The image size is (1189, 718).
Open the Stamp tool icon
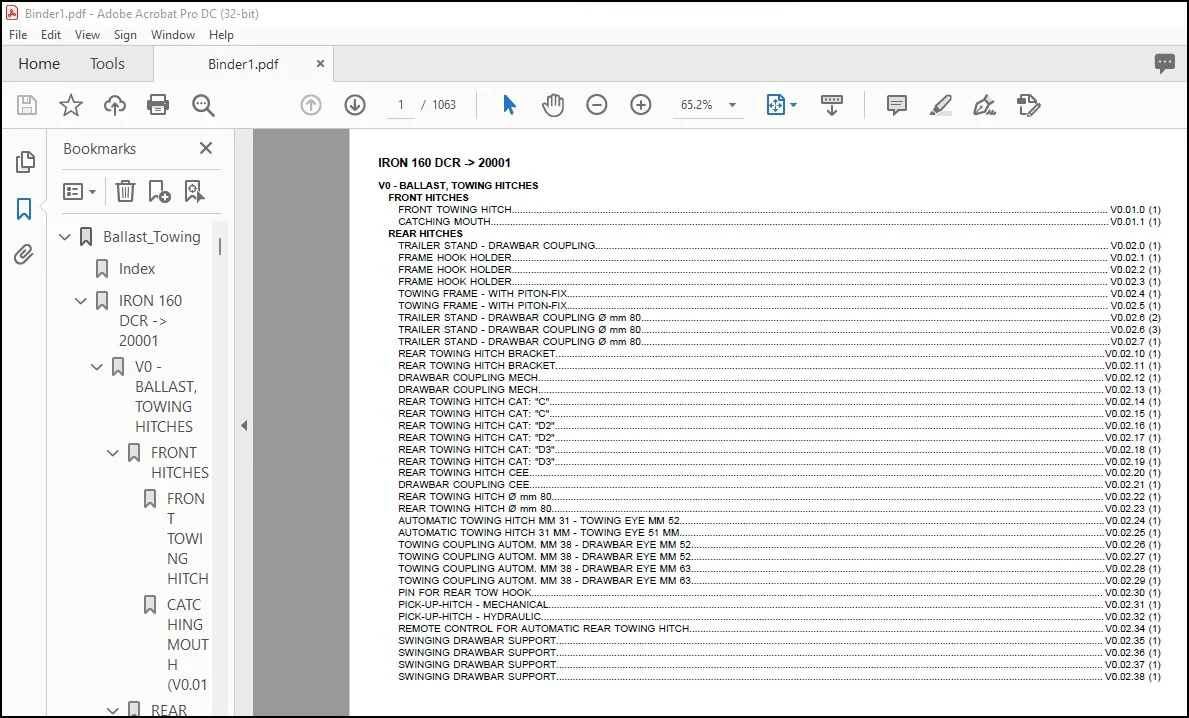[1028, 105]
